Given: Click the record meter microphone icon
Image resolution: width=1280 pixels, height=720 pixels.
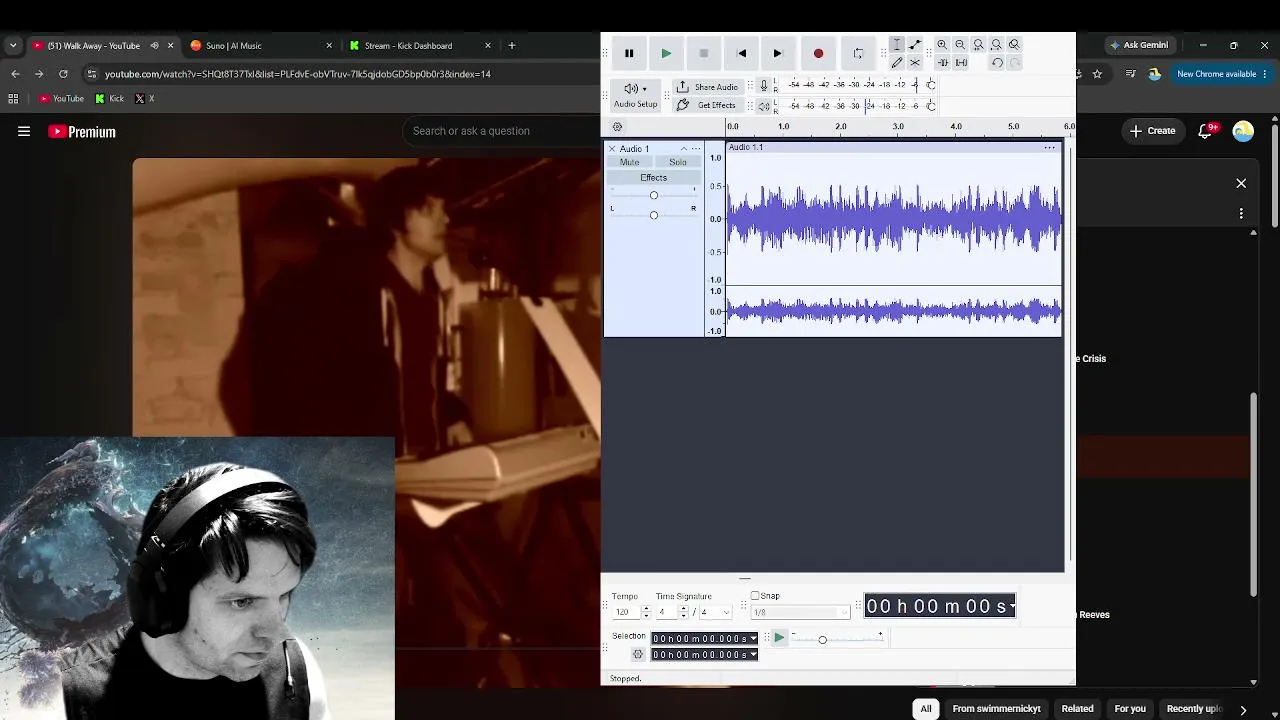Looking at the screenshot, I should [764, 85].
